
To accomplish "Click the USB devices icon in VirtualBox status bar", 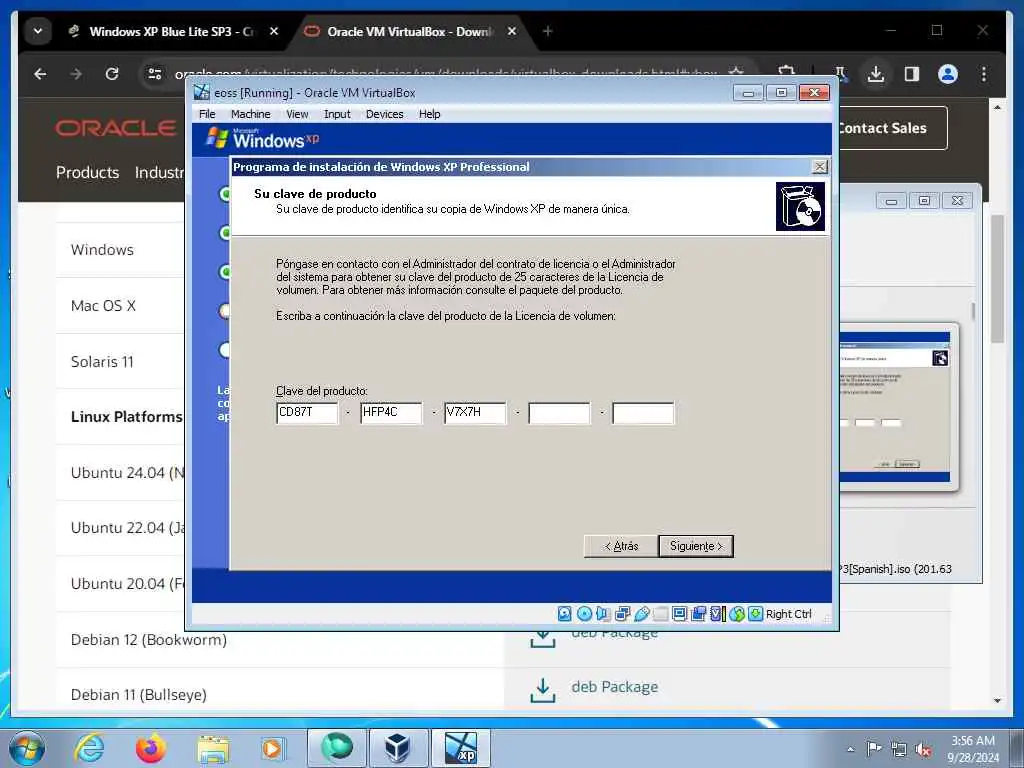I will click(642, 614).
